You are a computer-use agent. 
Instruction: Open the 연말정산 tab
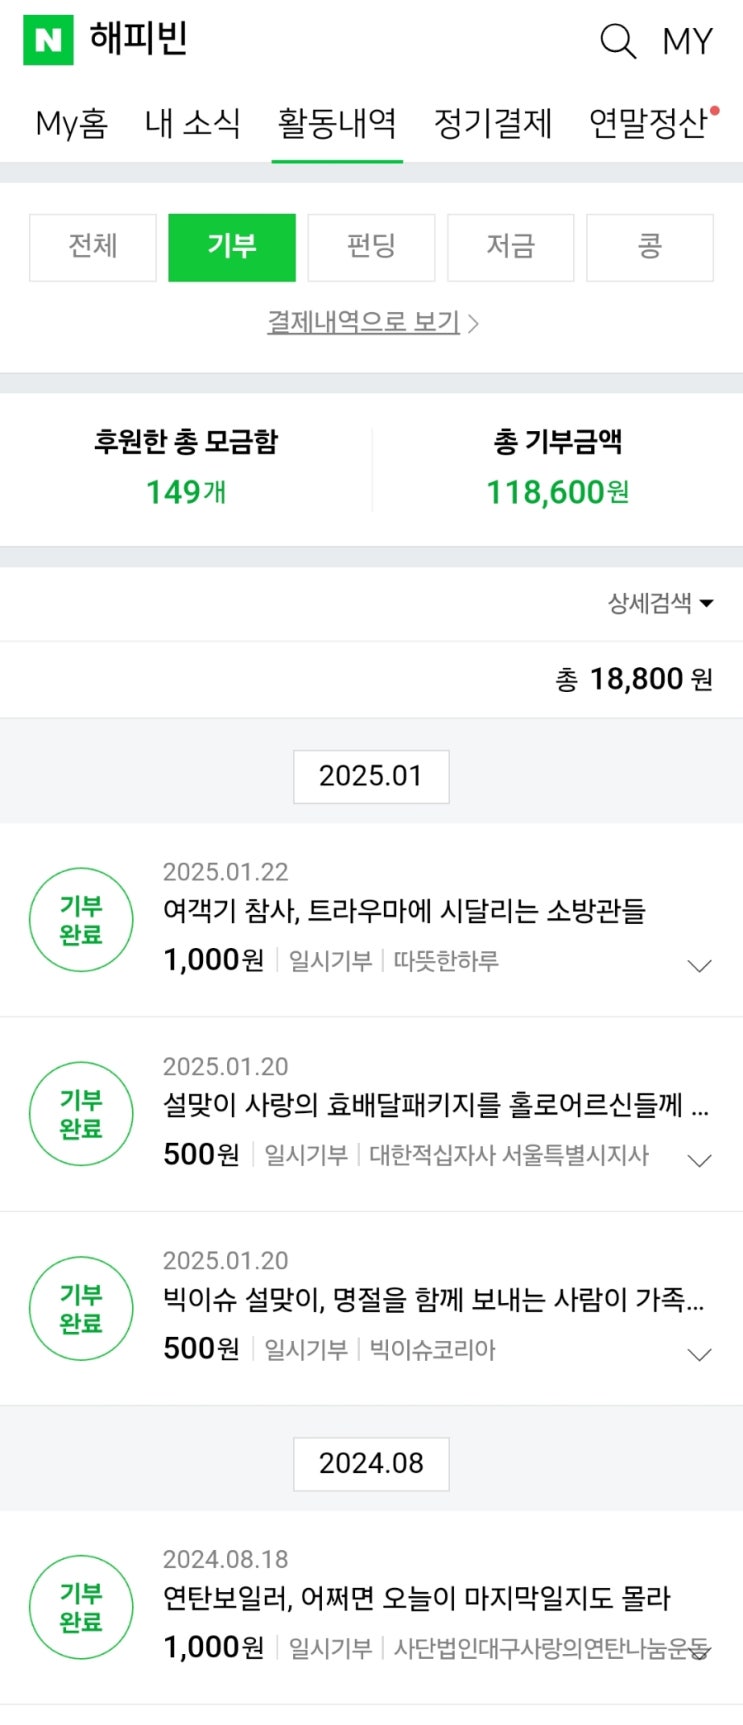pyautogui.click(x=648, y=124)
